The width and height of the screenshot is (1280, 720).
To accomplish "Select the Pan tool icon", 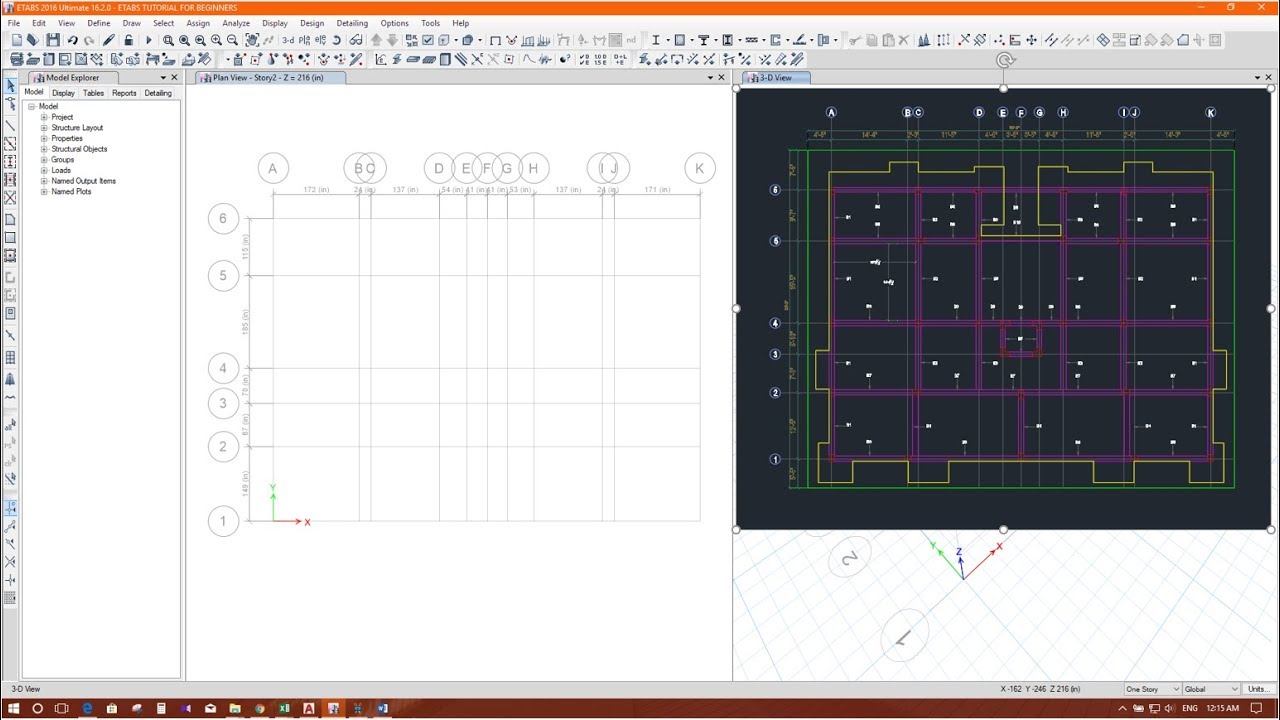I will click(x=252, y=40).
